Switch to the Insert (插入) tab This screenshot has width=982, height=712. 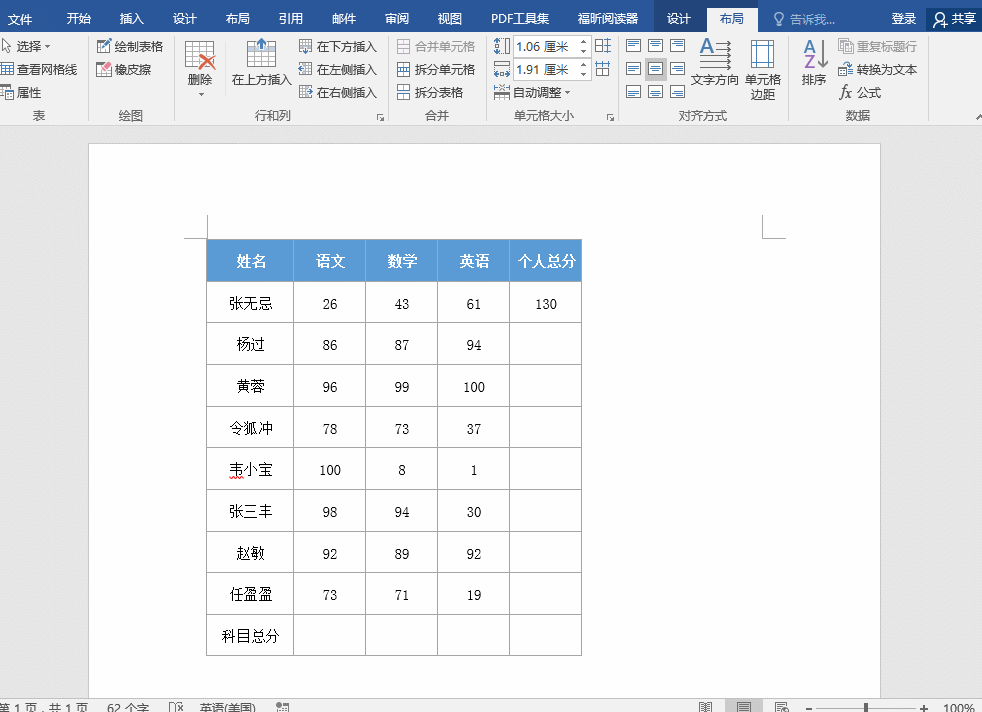point(131,19)
